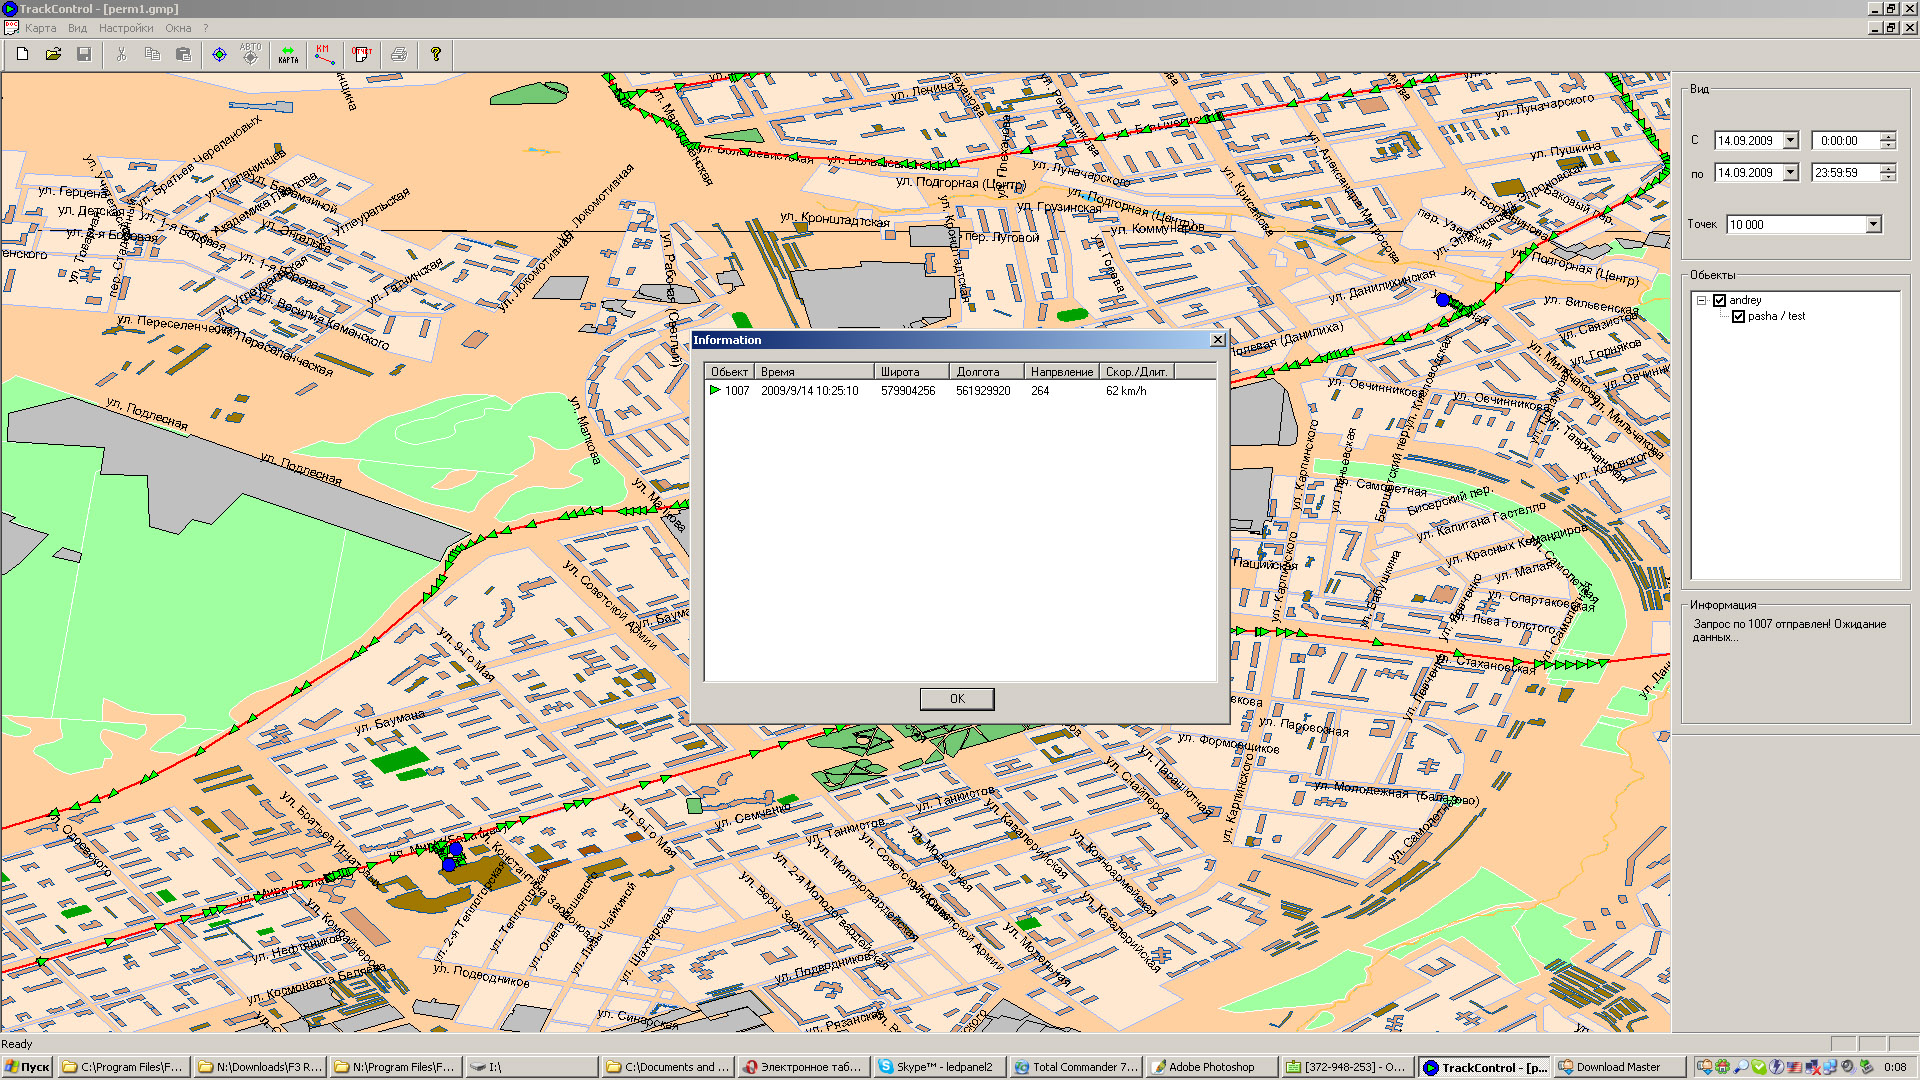Close the Information dialog with X
Screen dimensions: 1920x1080
(1217, 340)
